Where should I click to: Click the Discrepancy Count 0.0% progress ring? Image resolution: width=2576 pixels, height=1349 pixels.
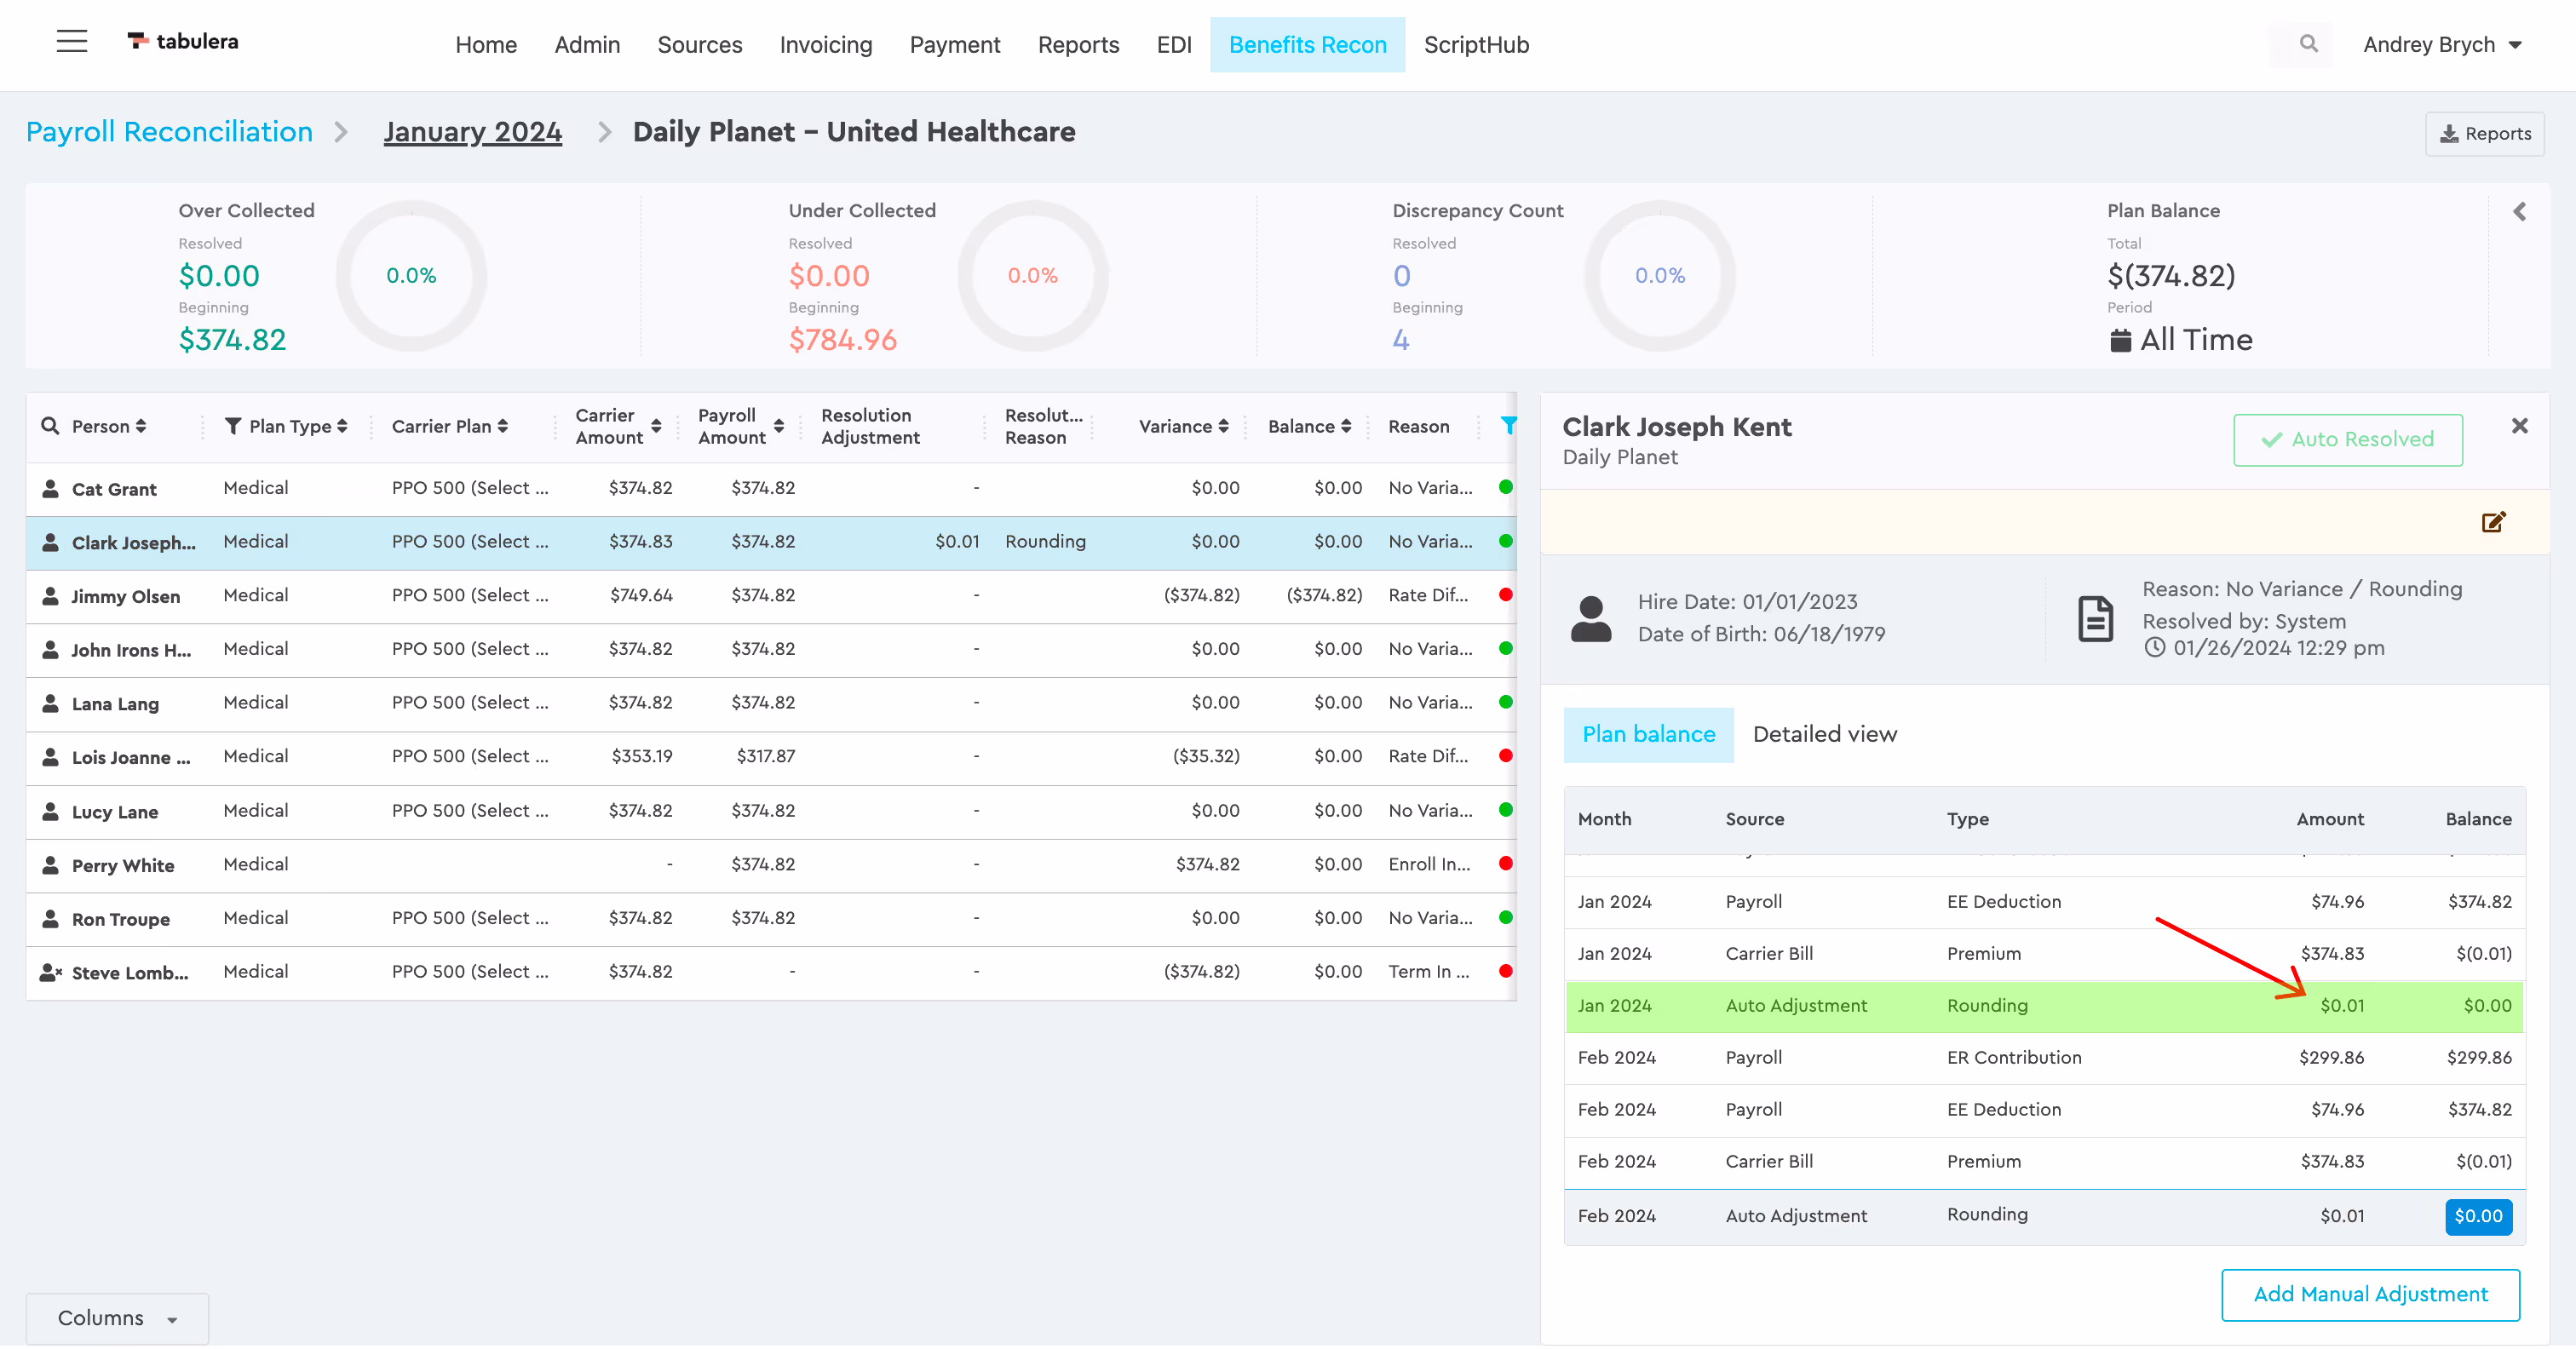1660,276
